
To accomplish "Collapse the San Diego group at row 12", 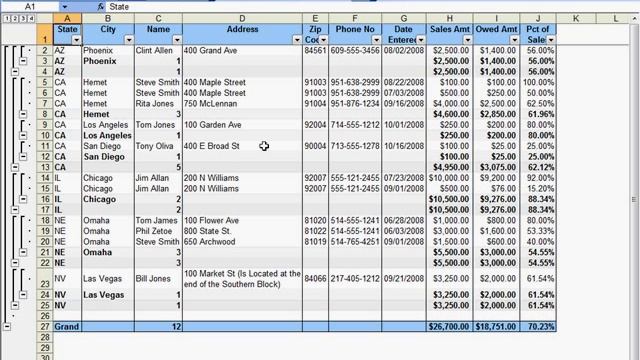I will [x=23, y=157].
